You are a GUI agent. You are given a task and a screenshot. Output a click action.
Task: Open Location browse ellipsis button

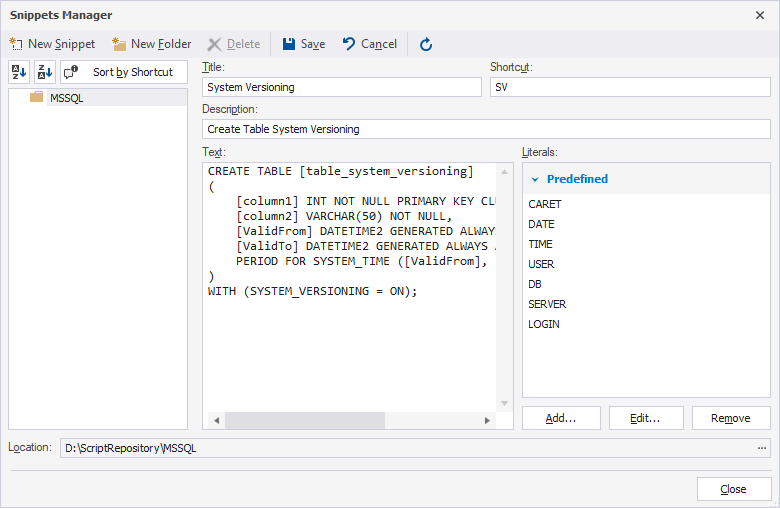click(762, 448)
